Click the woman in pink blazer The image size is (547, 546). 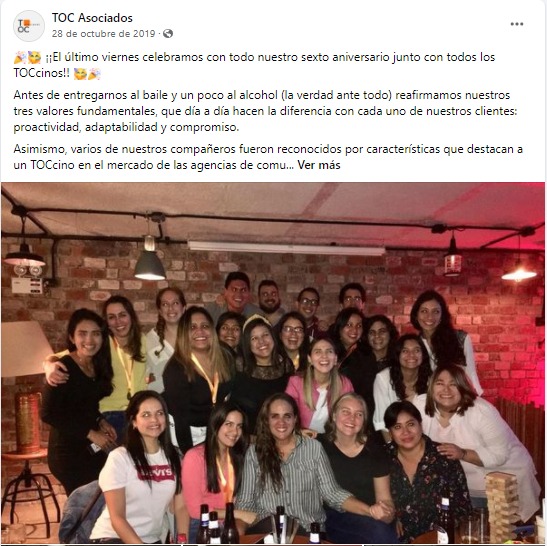318,386
